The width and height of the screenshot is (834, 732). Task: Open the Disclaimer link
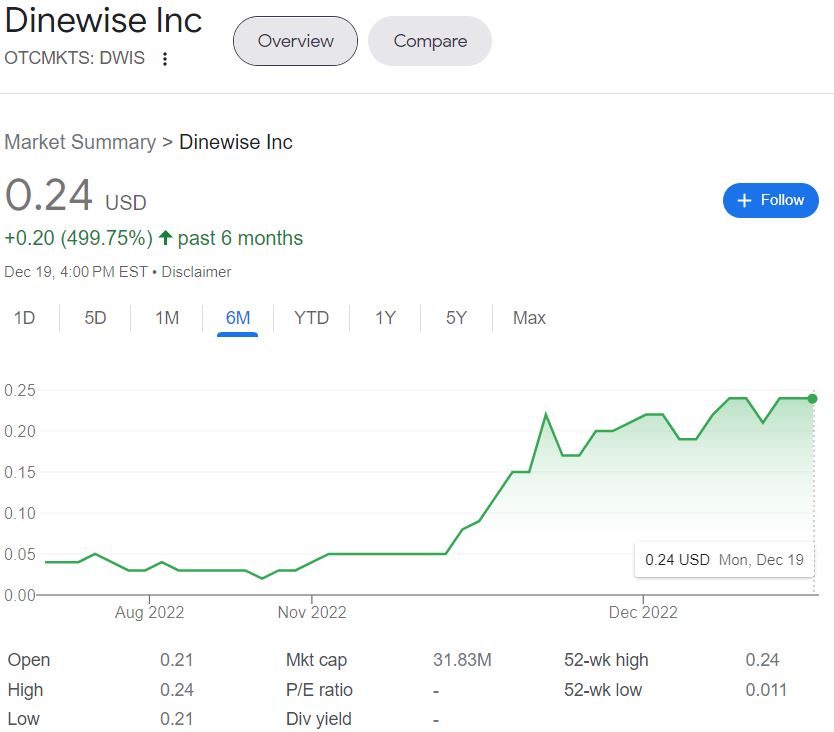click(196, 272)
